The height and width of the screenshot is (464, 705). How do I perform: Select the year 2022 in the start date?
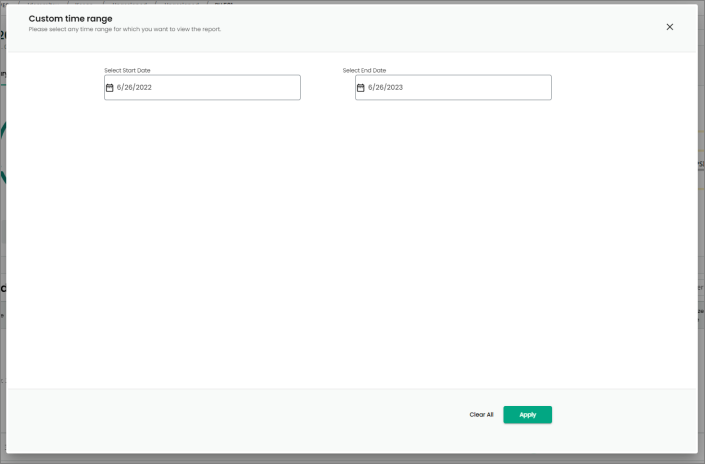click(143, 88)
